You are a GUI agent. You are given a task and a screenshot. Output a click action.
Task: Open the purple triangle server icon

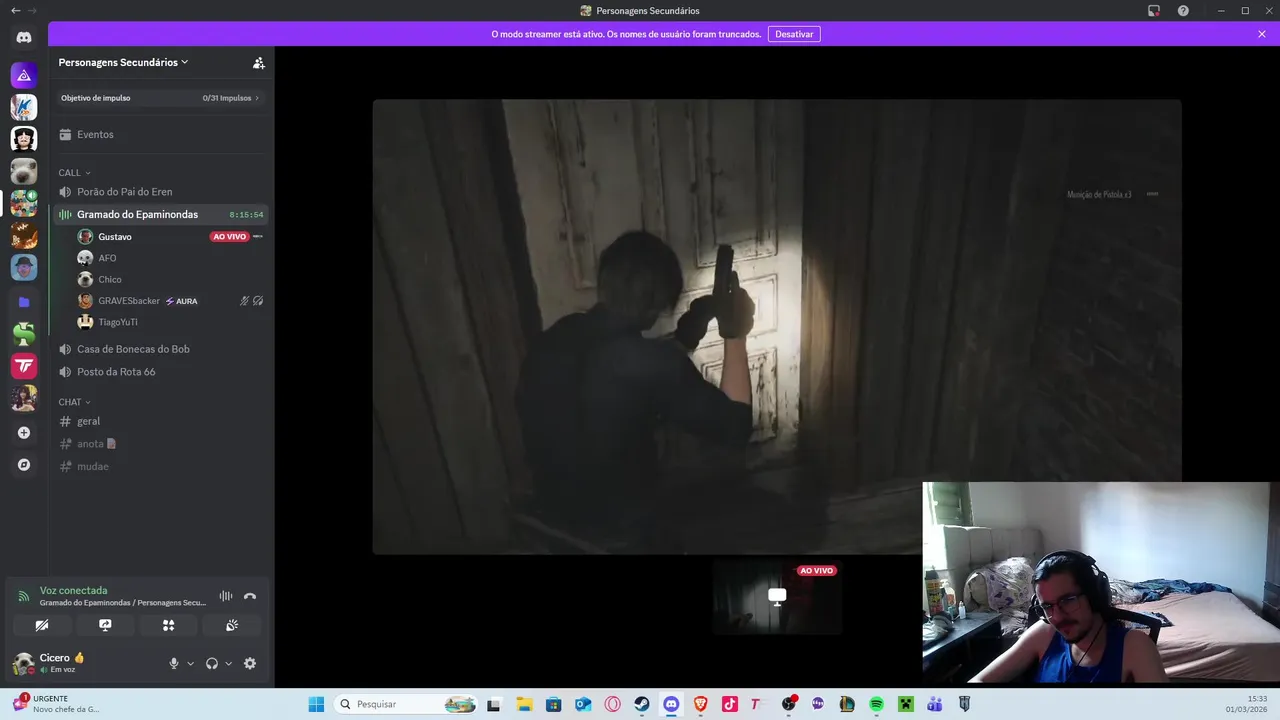24,75
